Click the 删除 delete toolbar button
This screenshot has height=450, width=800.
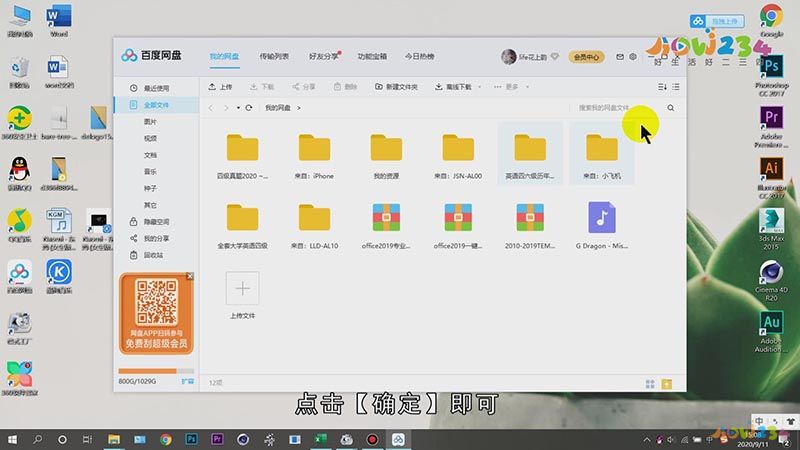point(345,87)
